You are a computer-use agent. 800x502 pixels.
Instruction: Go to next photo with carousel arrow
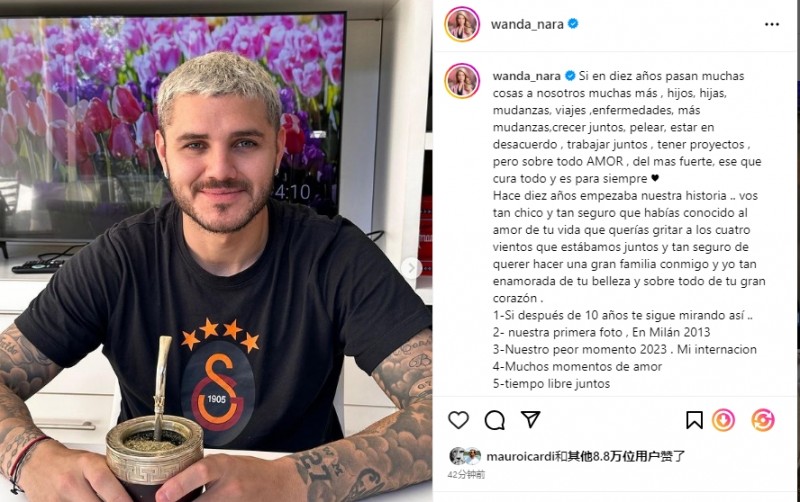click(x=411, y=268)
